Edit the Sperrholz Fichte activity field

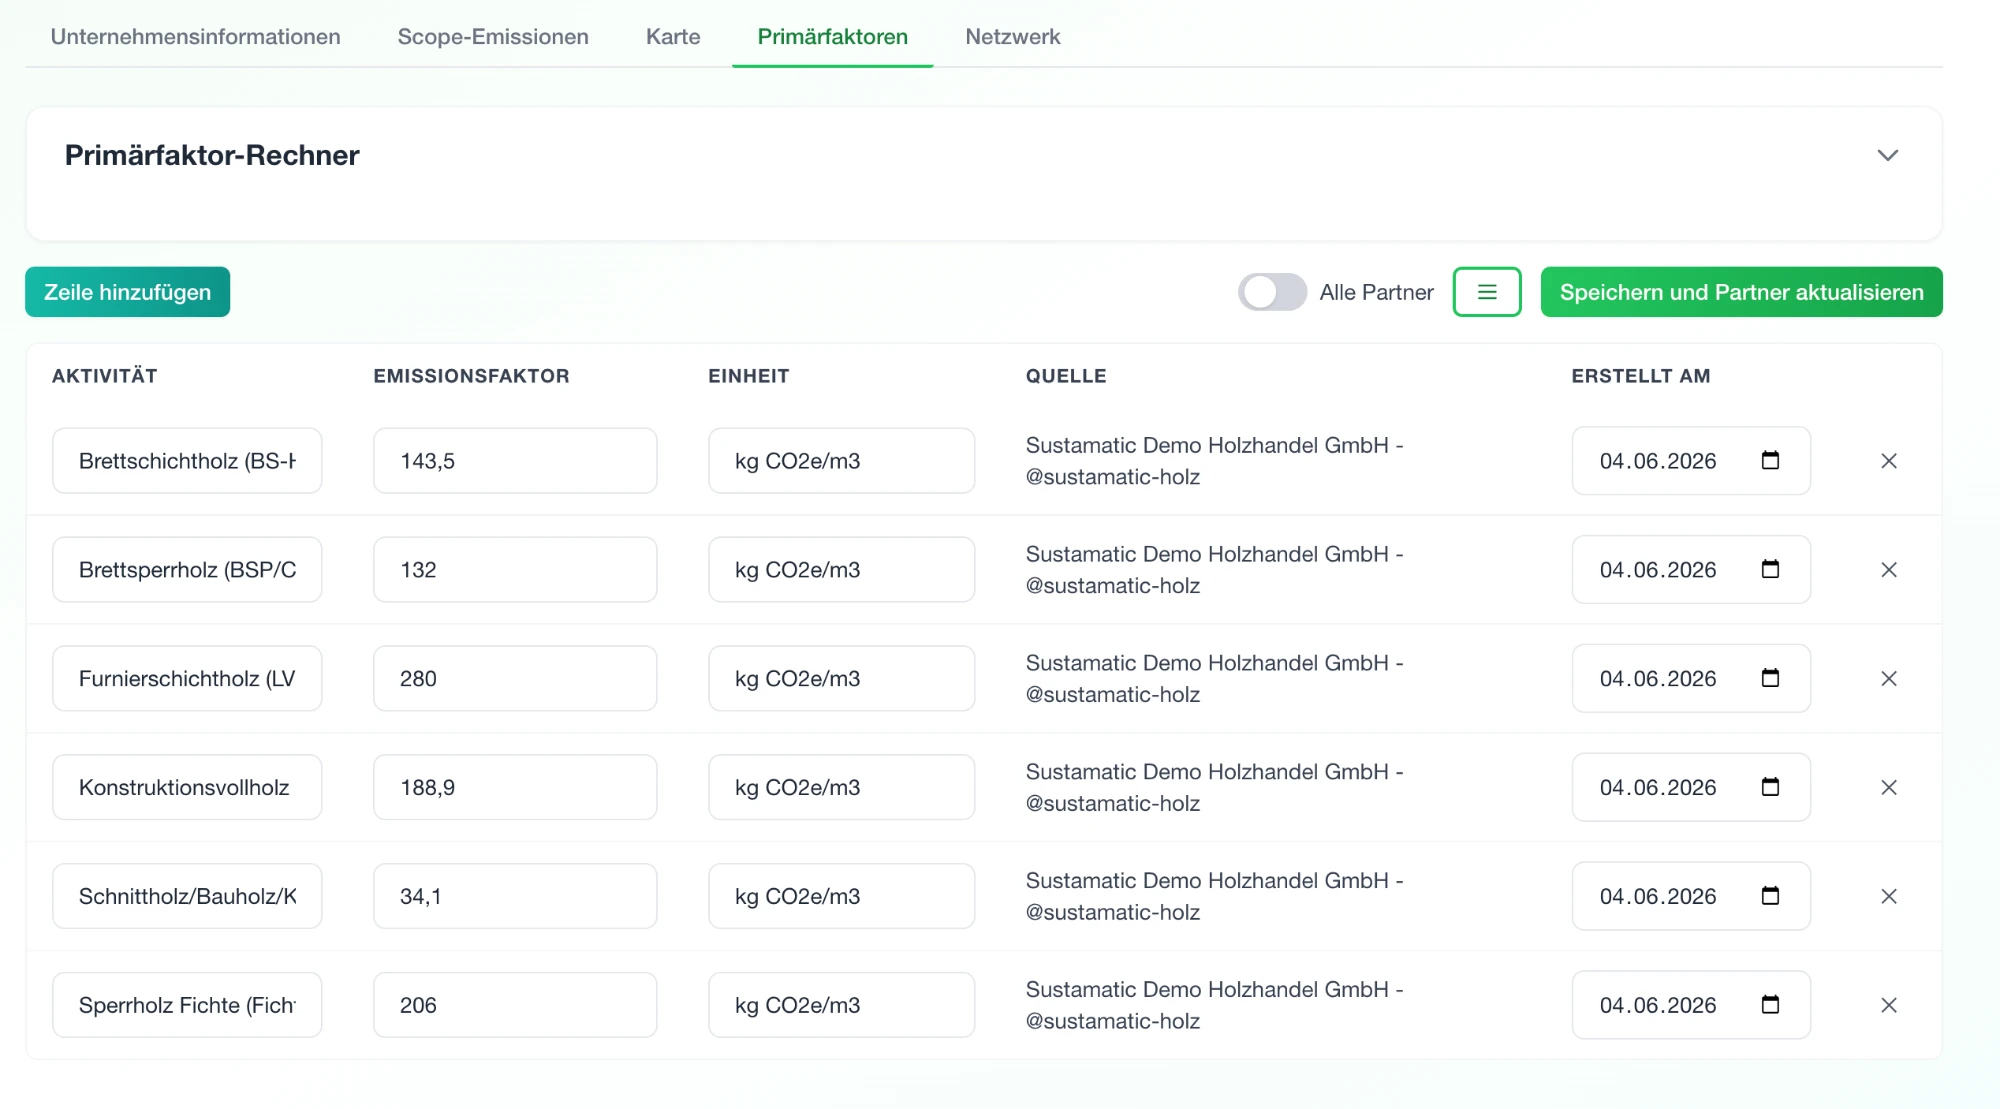pyautogui.click(x=187, y=1006)
